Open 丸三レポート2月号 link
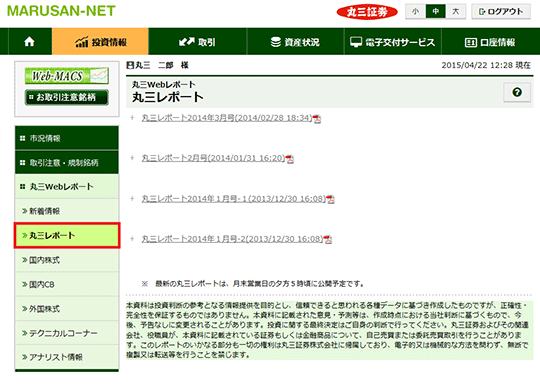 coord(214,158)
